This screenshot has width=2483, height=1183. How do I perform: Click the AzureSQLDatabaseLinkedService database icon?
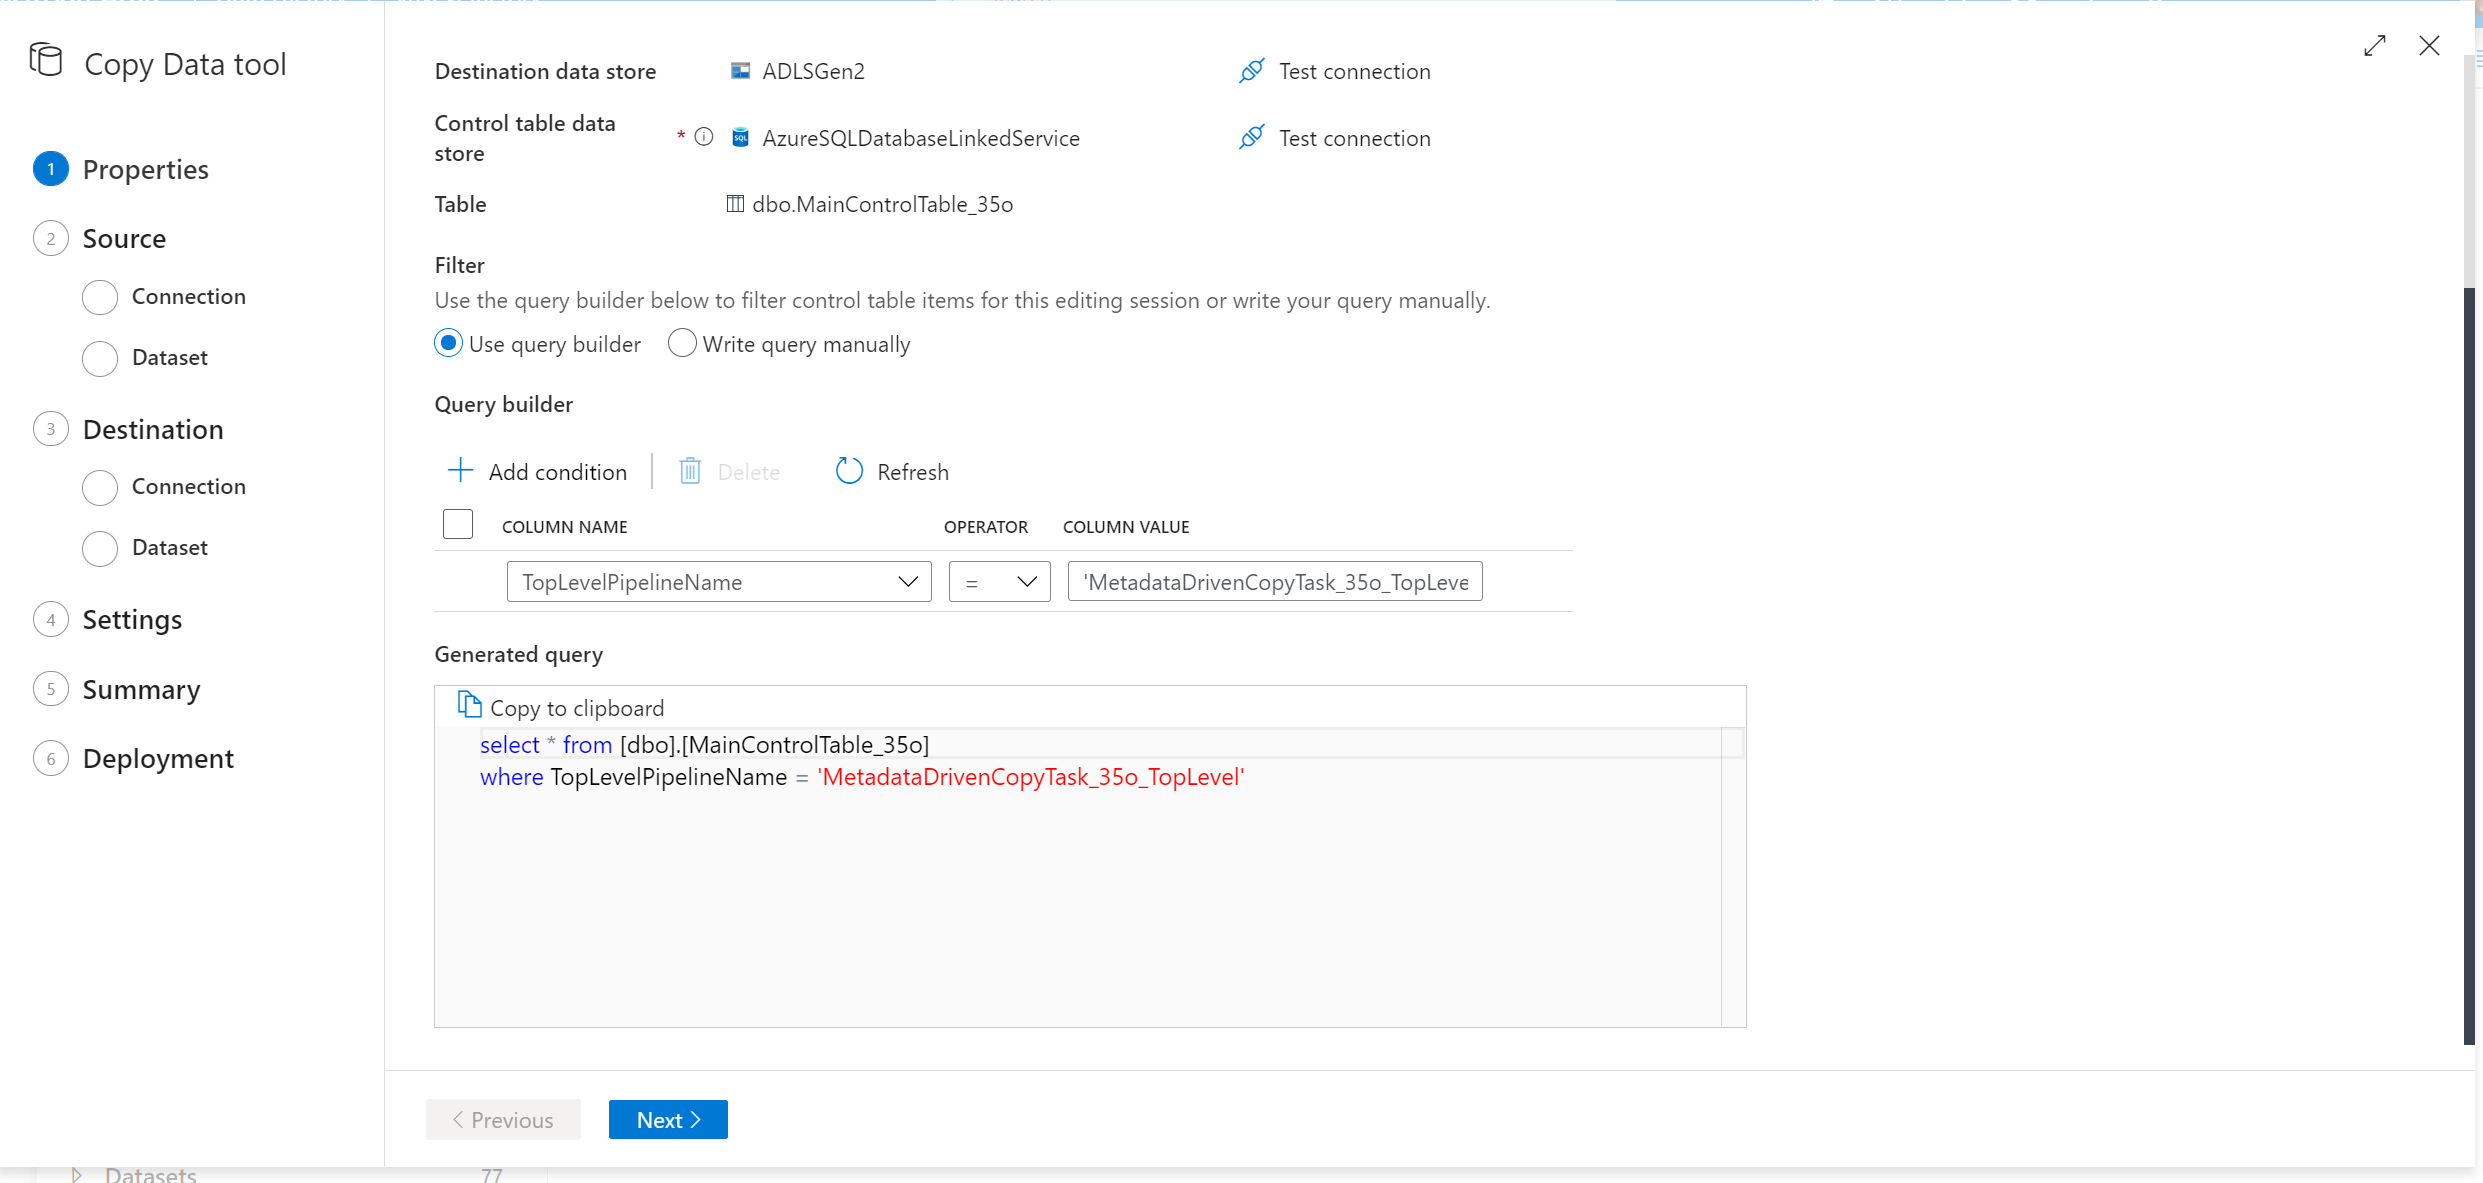coord(740,138)
